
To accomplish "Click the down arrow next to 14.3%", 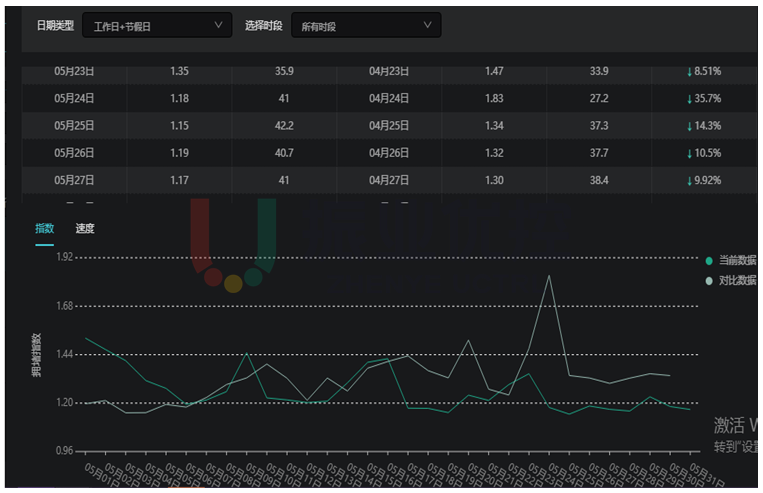I will (689, 126).
